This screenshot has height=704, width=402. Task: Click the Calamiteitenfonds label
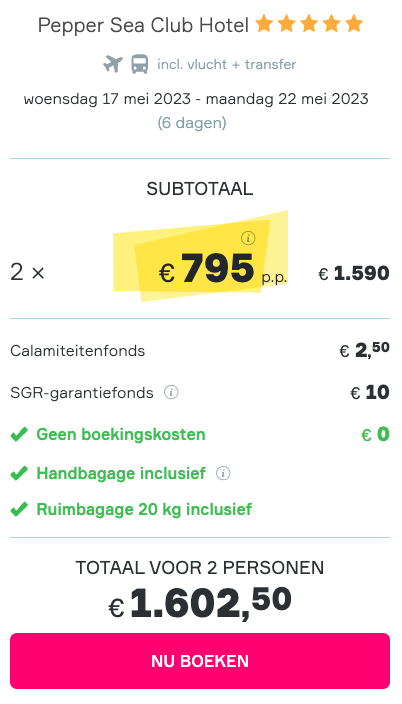[78, 351]
